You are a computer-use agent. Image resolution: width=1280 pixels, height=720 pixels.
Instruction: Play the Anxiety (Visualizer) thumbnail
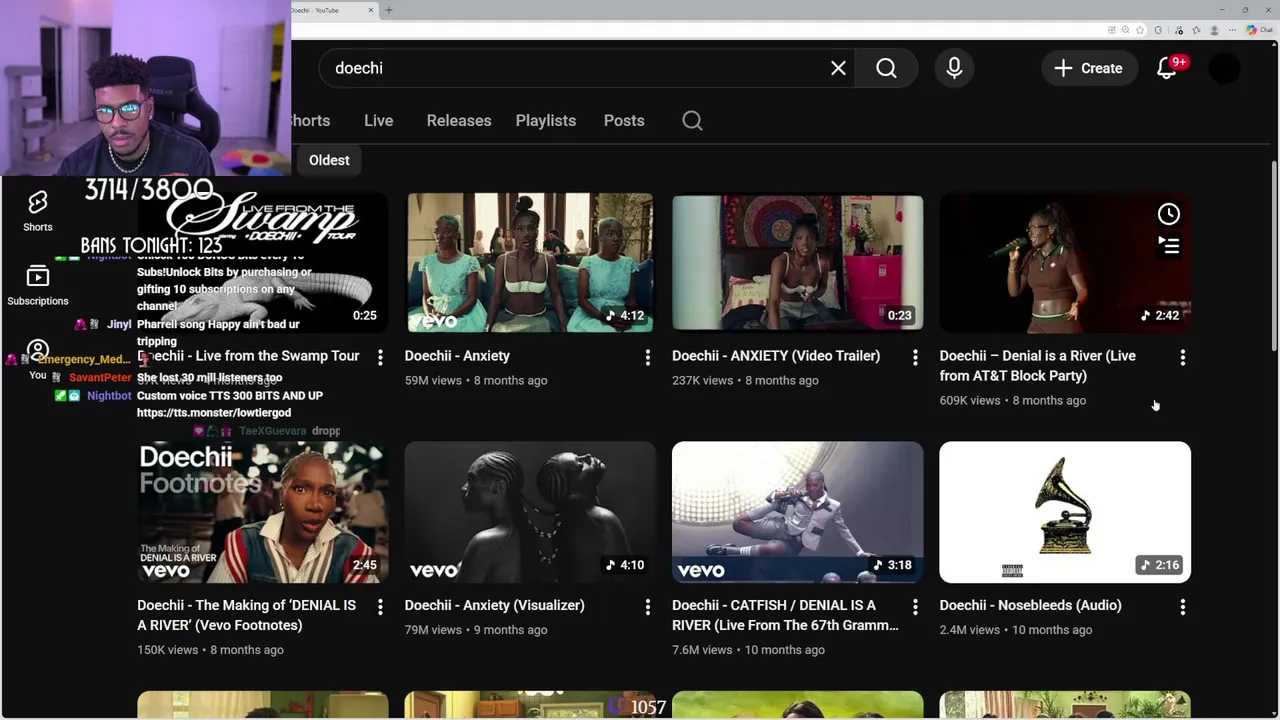click(x=530, y=512)
